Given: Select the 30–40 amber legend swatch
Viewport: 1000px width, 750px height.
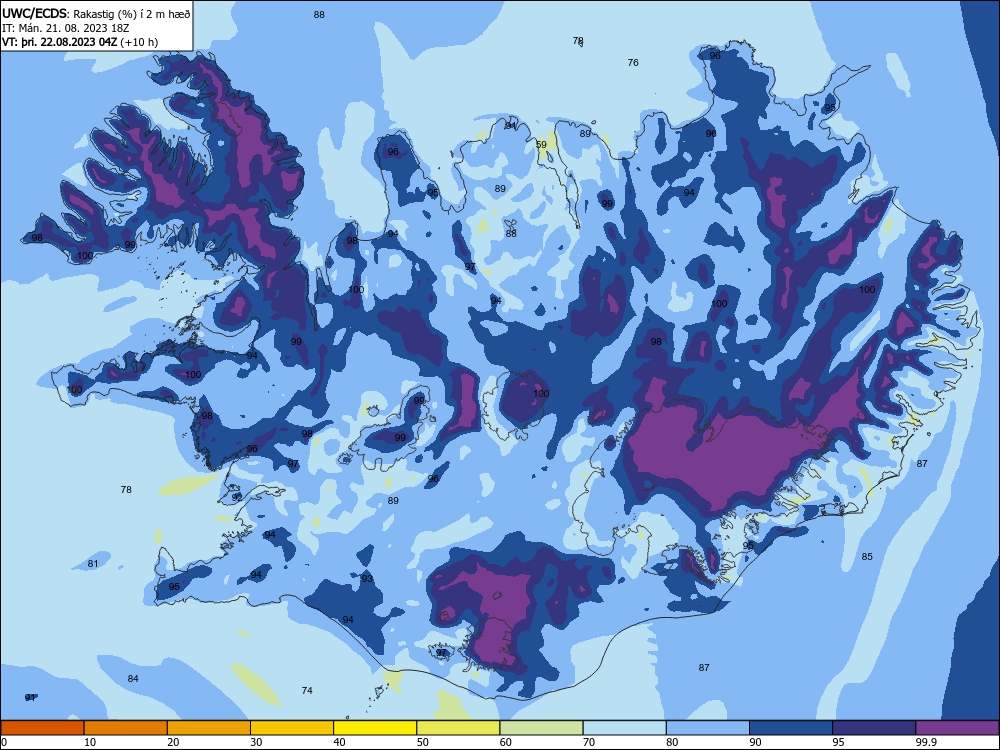Looking at the screenshot, I should point(292,728).
